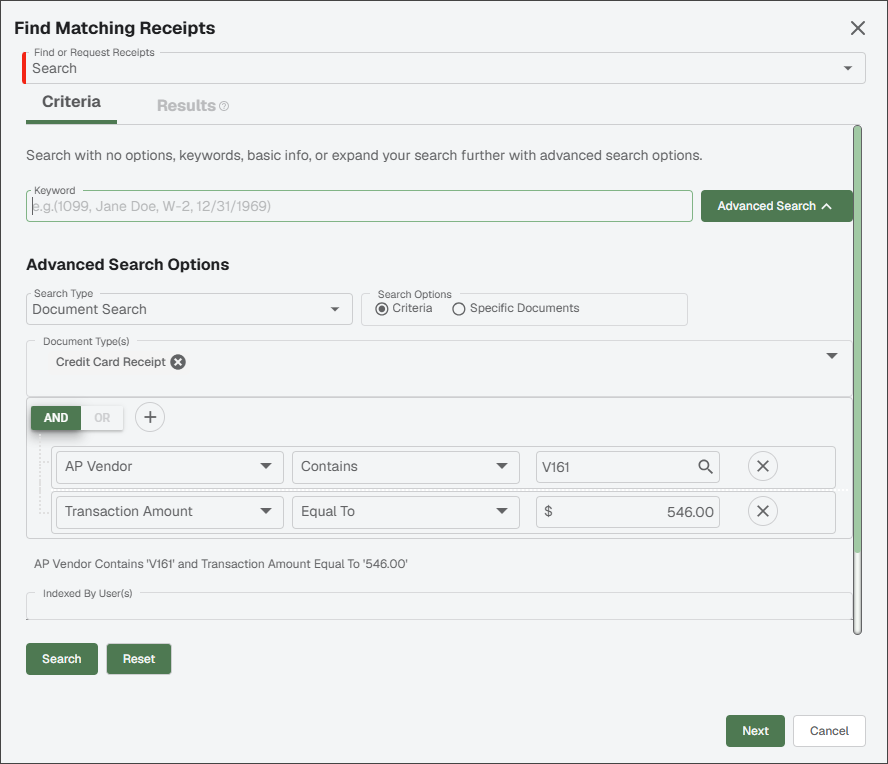Select the Criteria radio option
This screenshot has width=888, height=764.
click(382, 309)
